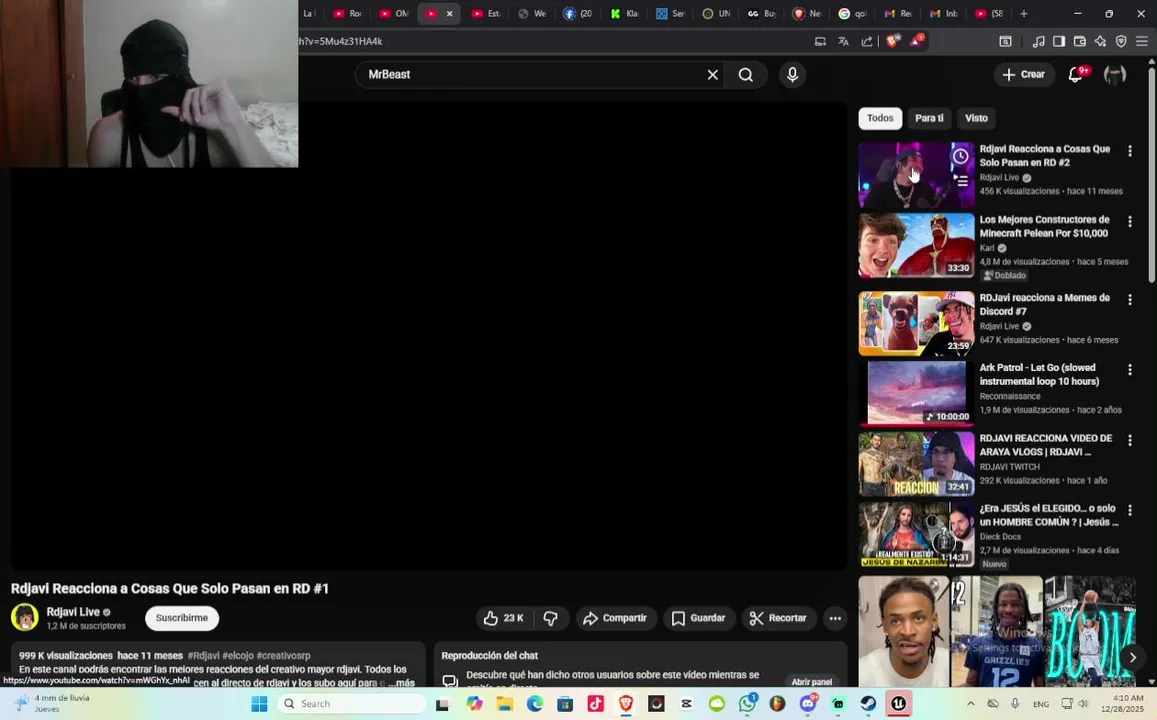Screen dimensions: 1157x720
Task: Open options for Memes de Discord #7 video
Action: [1130, 300]
